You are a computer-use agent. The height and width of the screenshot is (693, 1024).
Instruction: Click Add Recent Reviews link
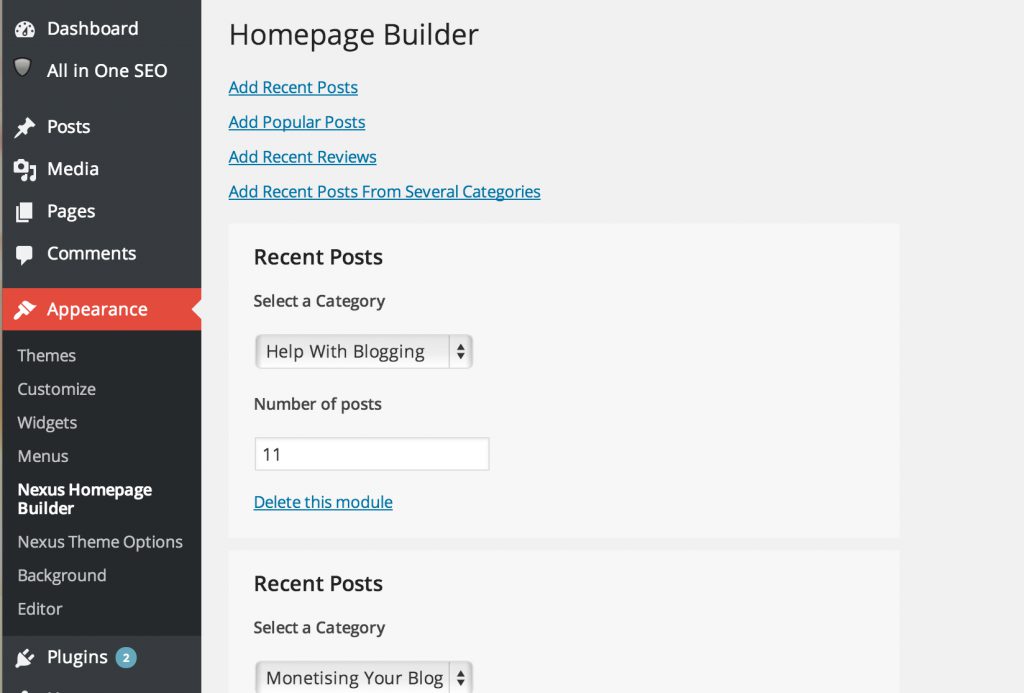[302, 157]
